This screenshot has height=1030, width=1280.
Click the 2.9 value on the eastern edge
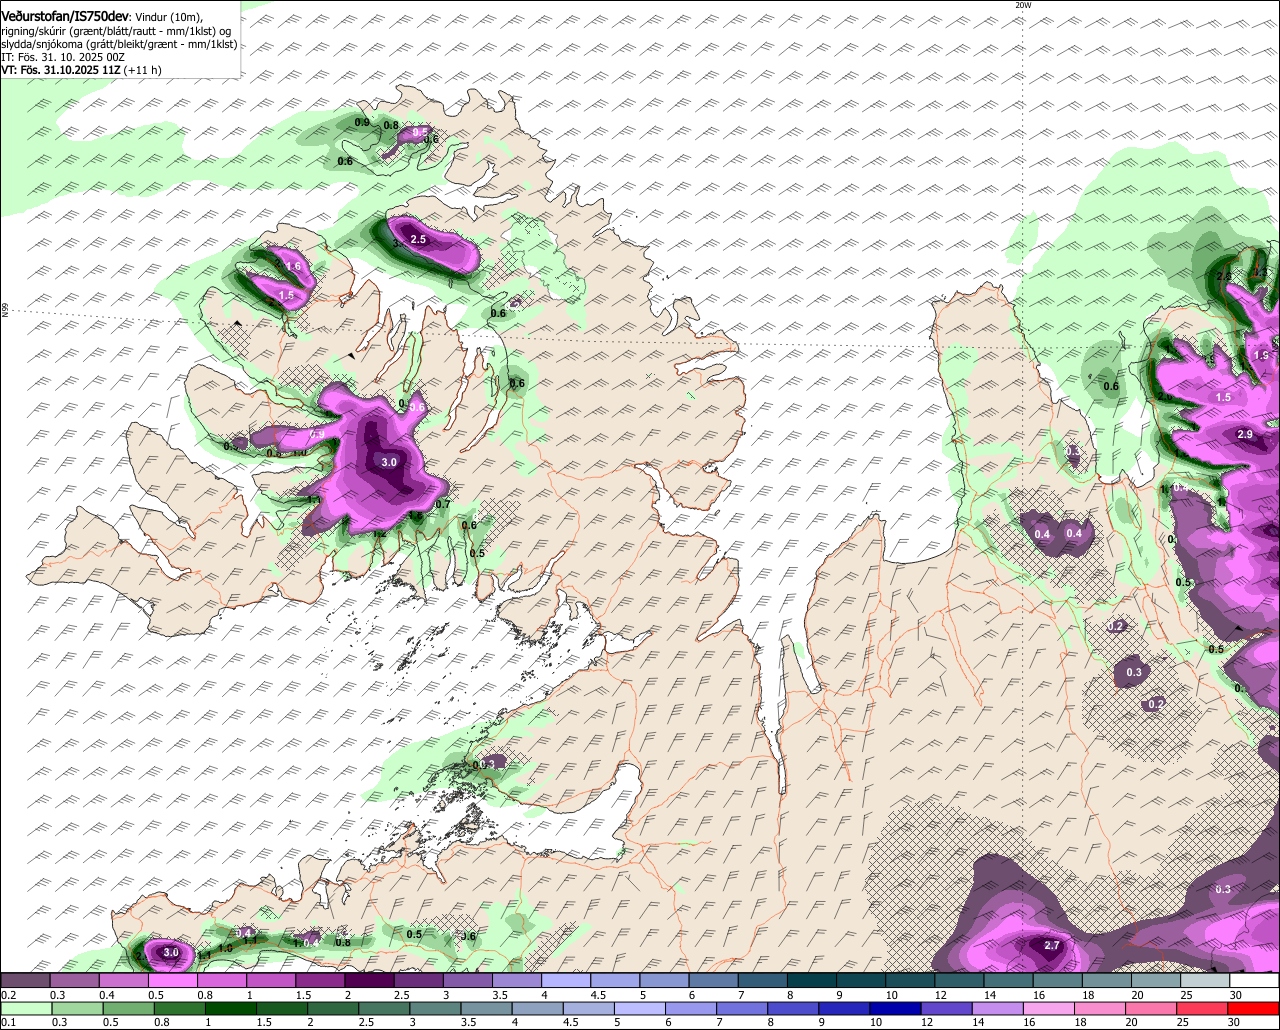tap(1245, 434)
